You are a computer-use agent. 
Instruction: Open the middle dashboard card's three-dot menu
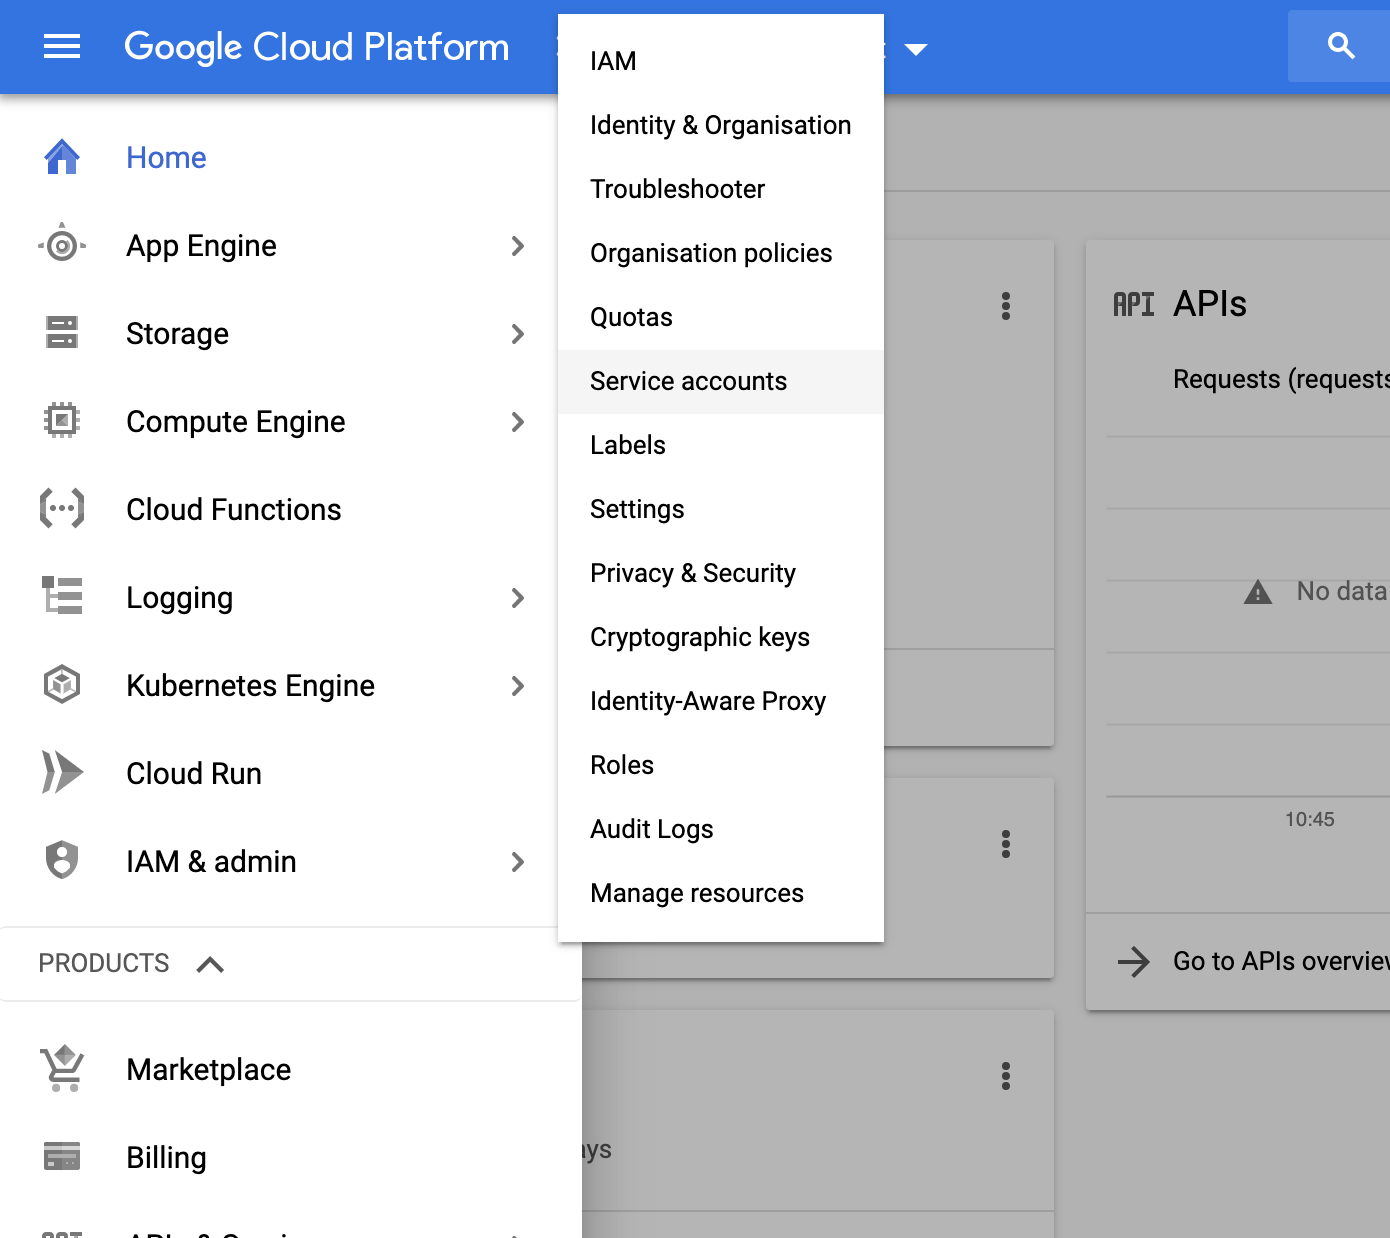click(x=1006, y=844)
